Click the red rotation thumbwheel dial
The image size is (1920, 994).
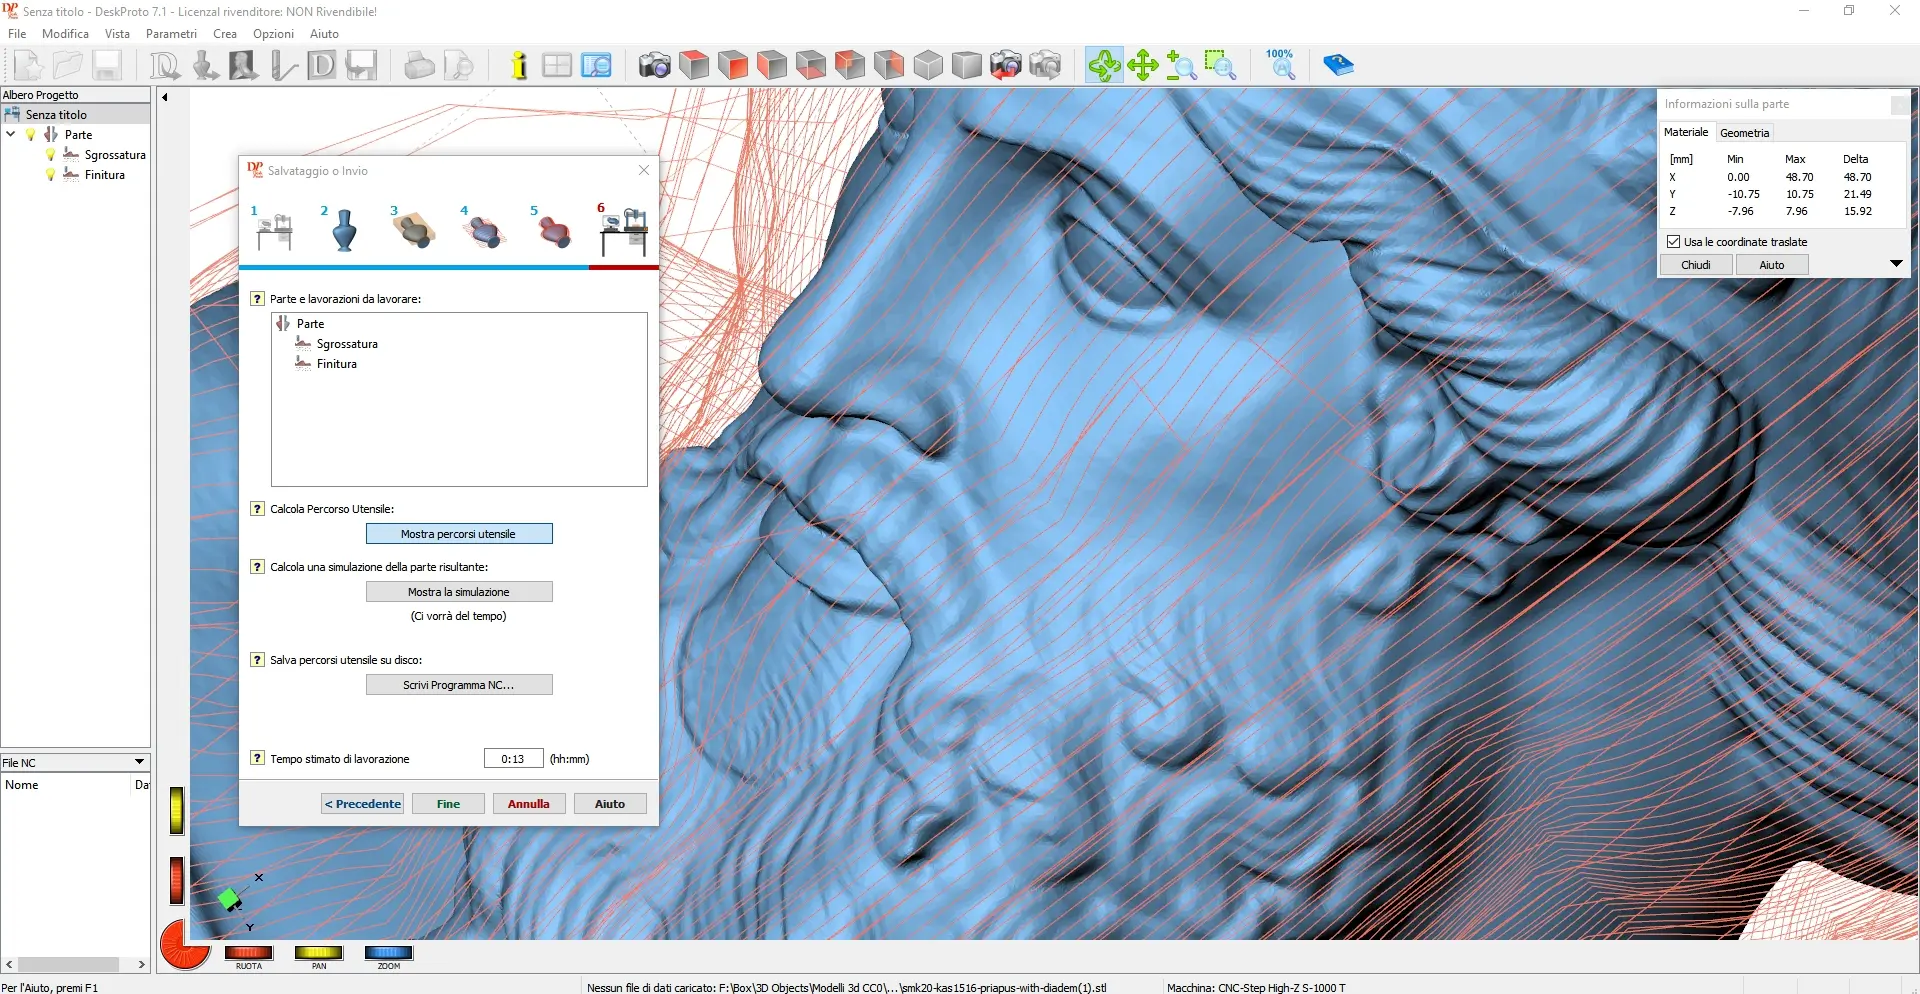(x=183, y=945)
